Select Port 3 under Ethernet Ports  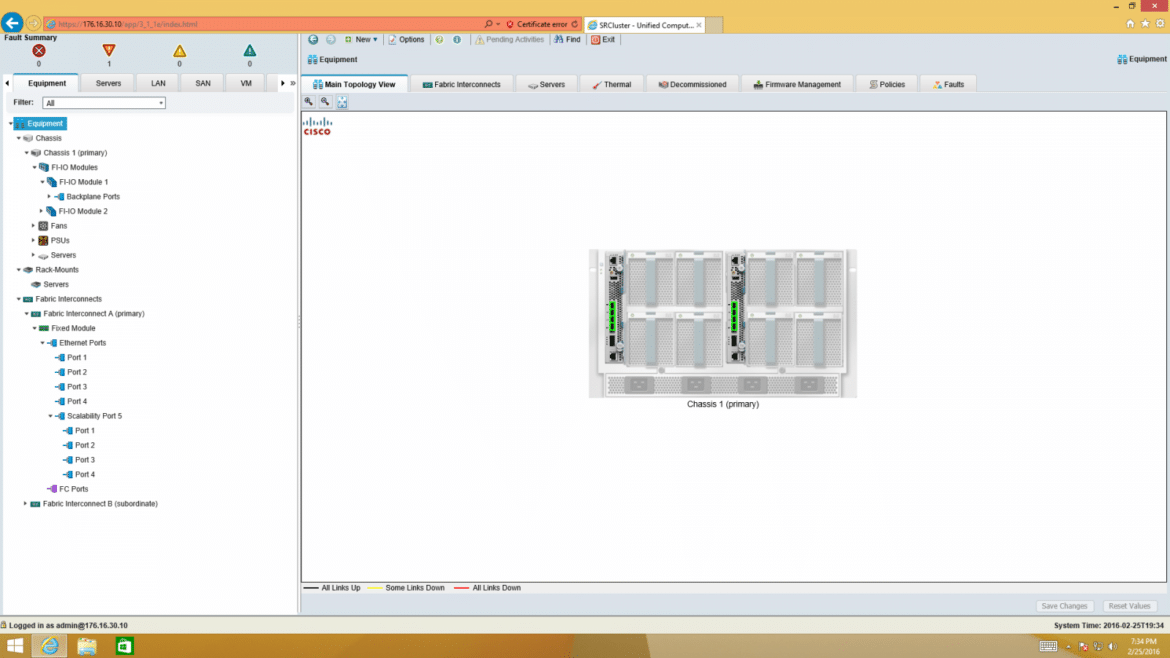pos(77,387)
